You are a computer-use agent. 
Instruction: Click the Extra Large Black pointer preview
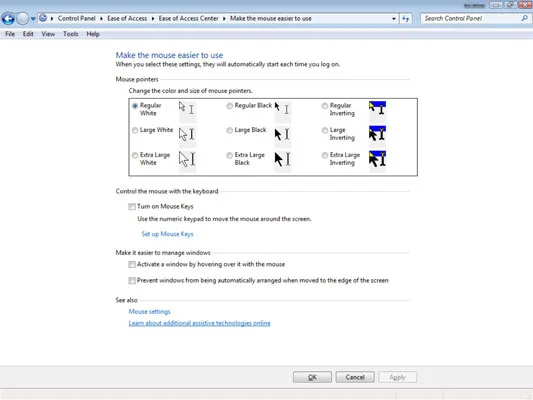point(283,159)
